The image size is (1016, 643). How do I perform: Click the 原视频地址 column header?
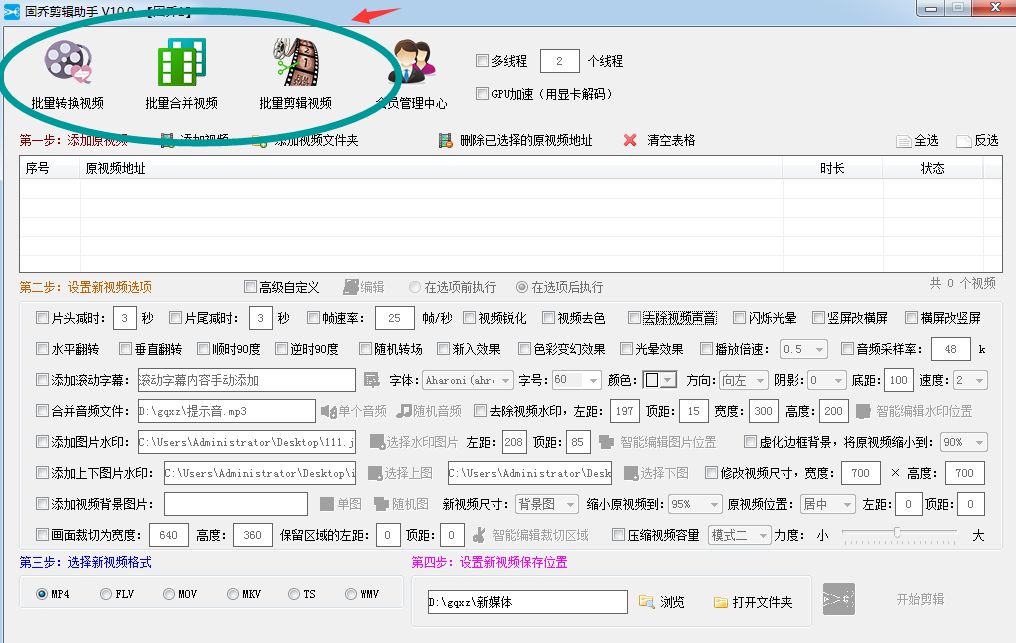coord(432,169)
